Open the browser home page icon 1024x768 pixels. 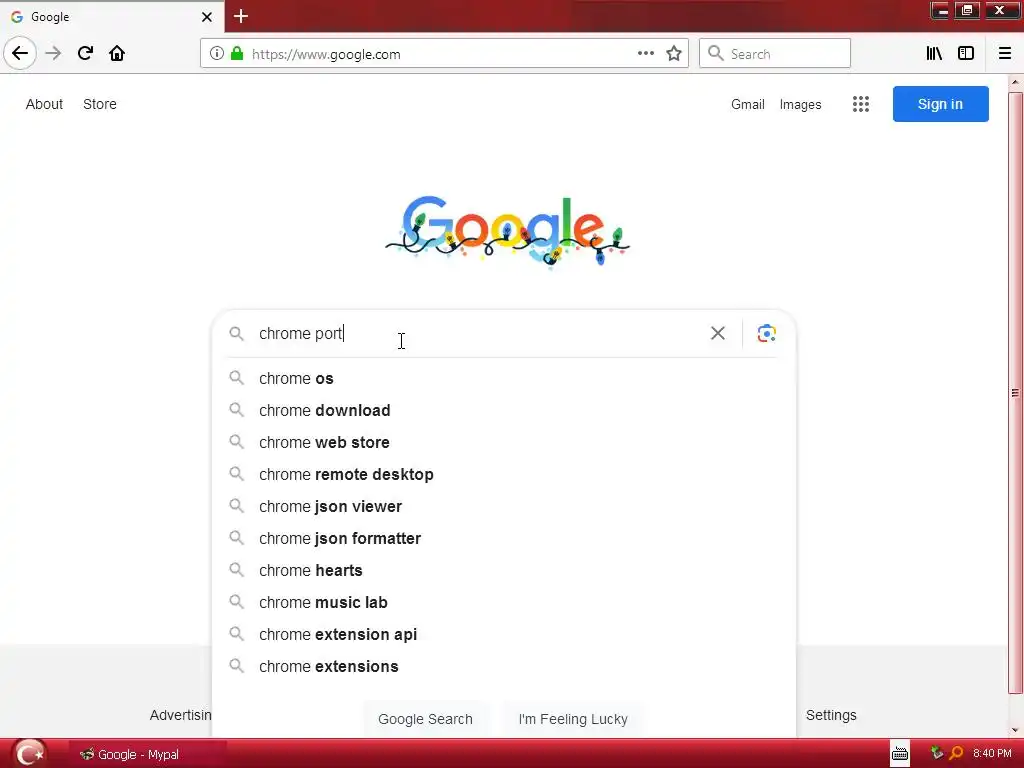point(117,53)
